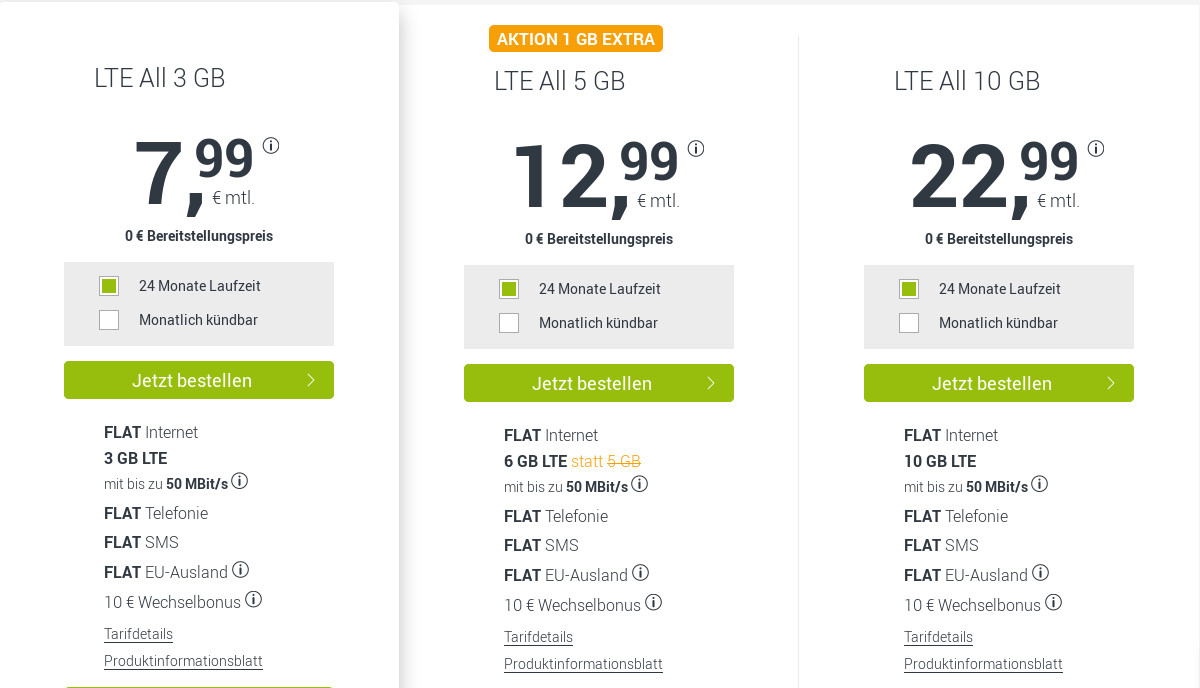Select Monatlich kündbar for LTE All 10 GB

click(x=909, y=323)
